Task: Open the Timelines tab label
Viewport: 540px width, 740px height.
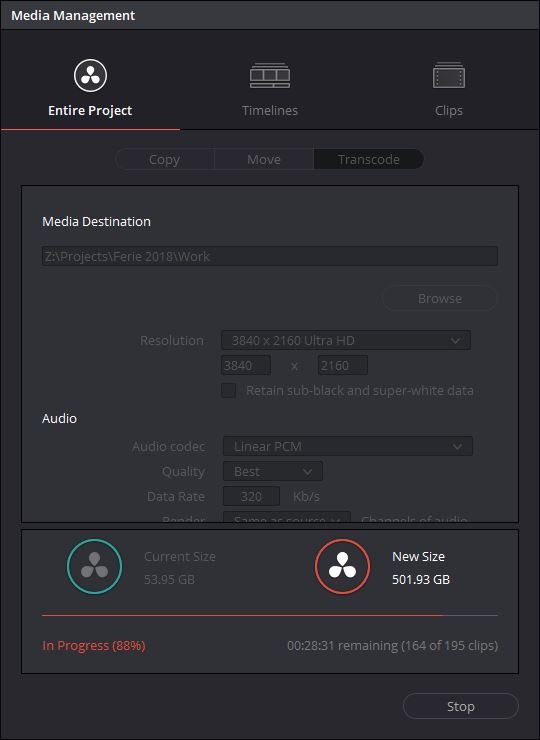Action: click(270, 110)
